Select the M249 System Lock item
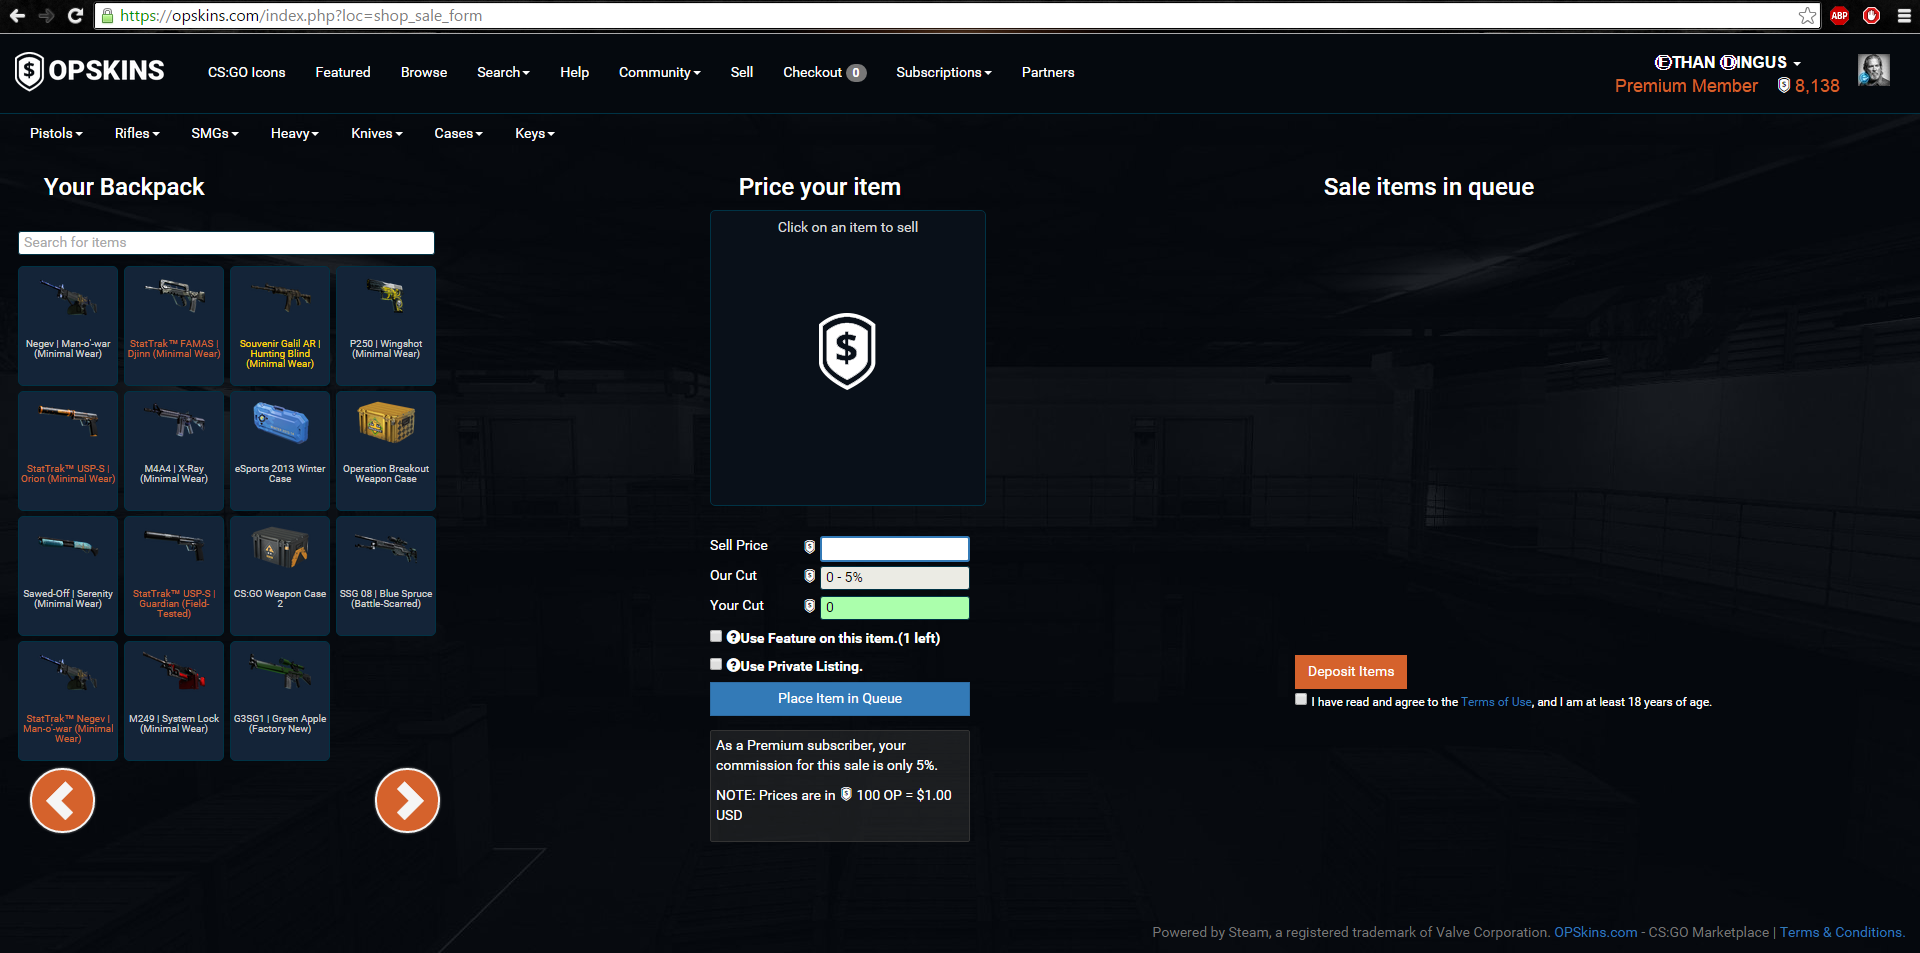Viewport: 1920px width, 953px height. (174, 701)
